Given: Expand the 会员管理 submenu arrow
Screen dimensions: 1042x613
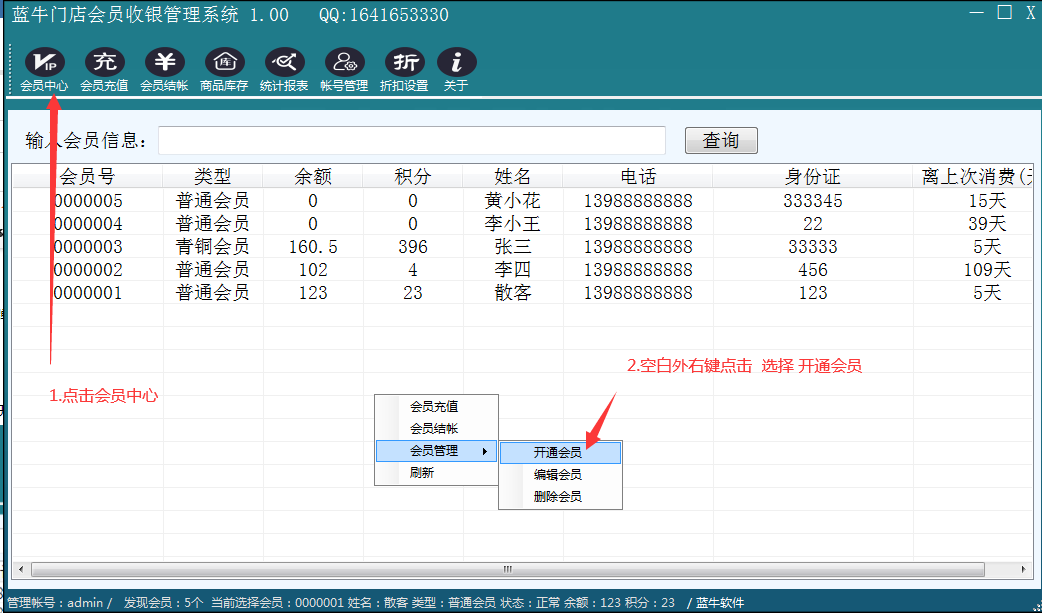Looking at the screenshot, I should click(x=485, y=451).
